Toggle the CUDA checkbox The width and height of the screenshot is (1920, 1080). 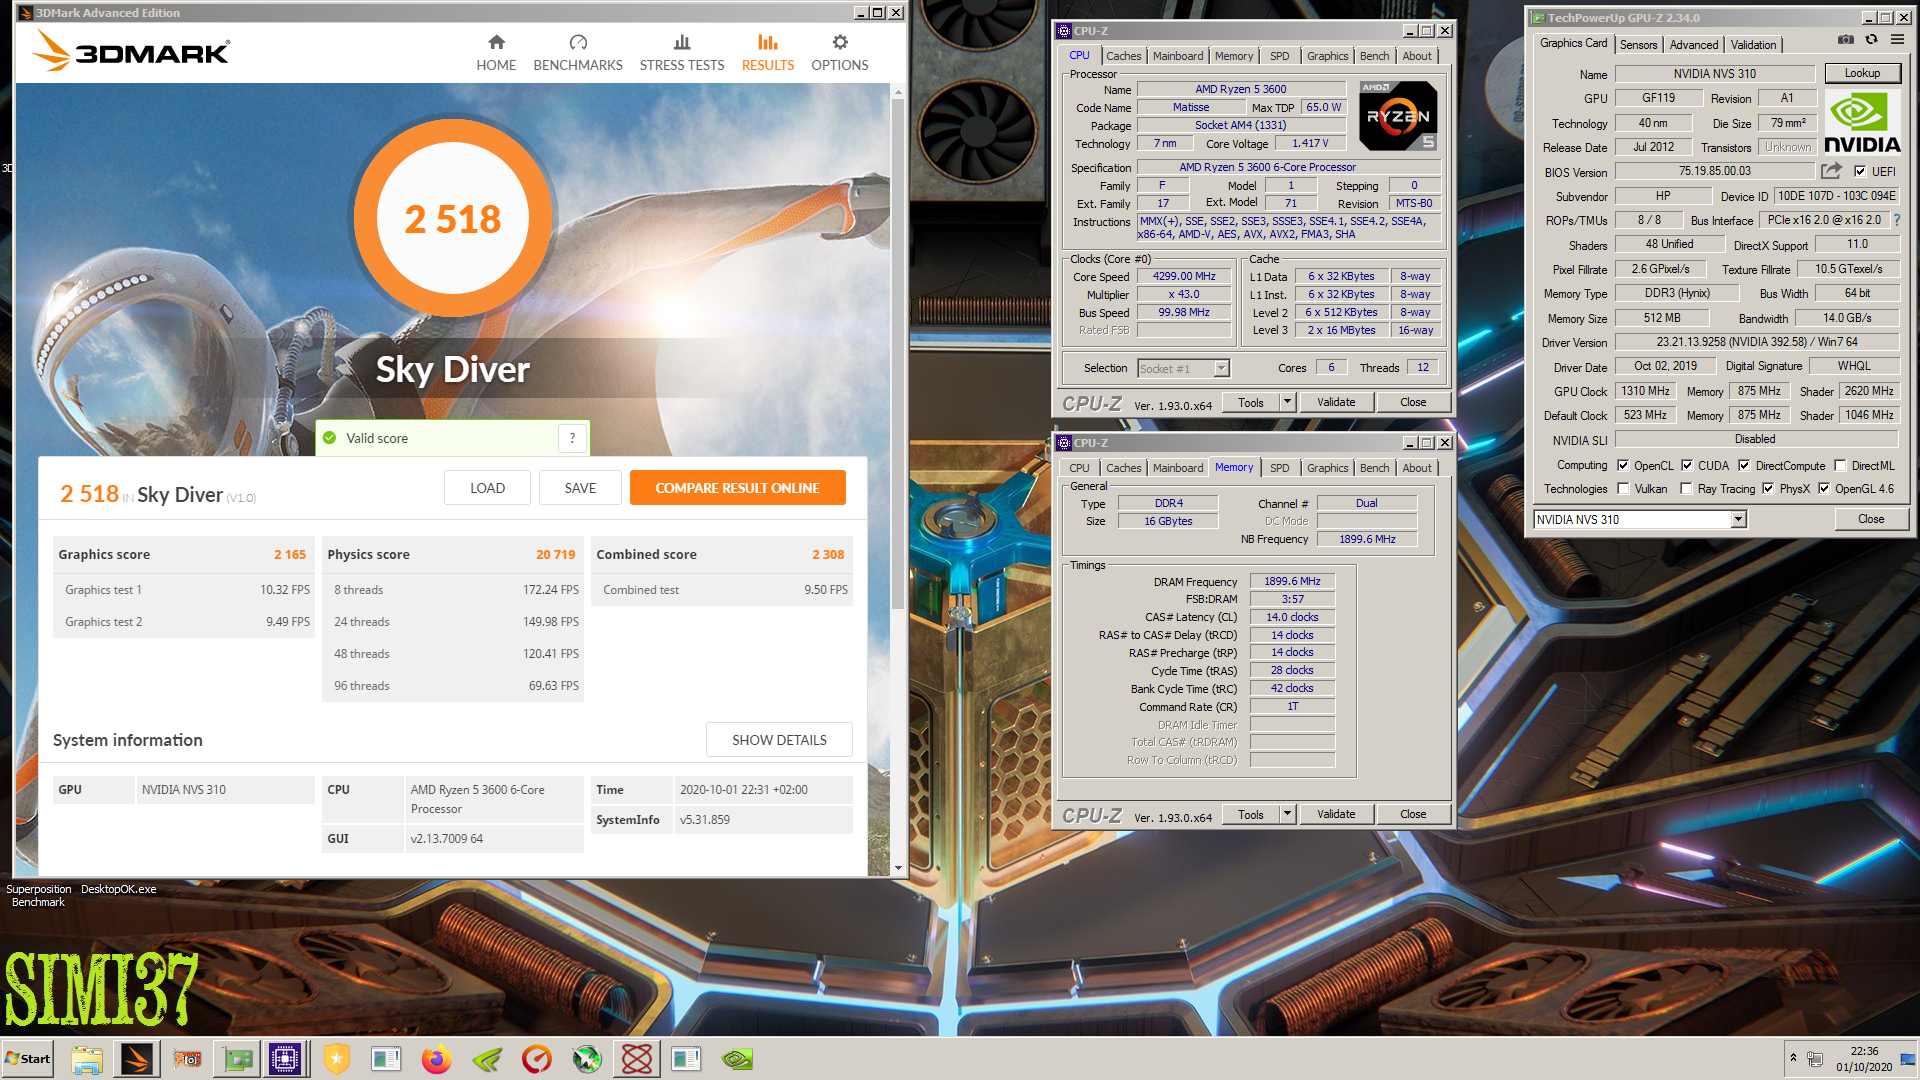(x=1687, y=465)
